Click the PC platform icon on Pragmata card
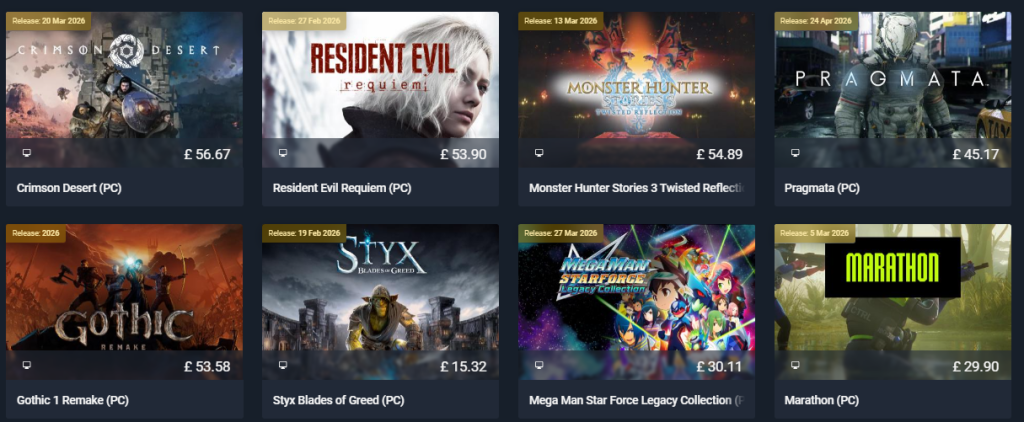This screenshot has width=1024, height=422. (x=795, y=153)
